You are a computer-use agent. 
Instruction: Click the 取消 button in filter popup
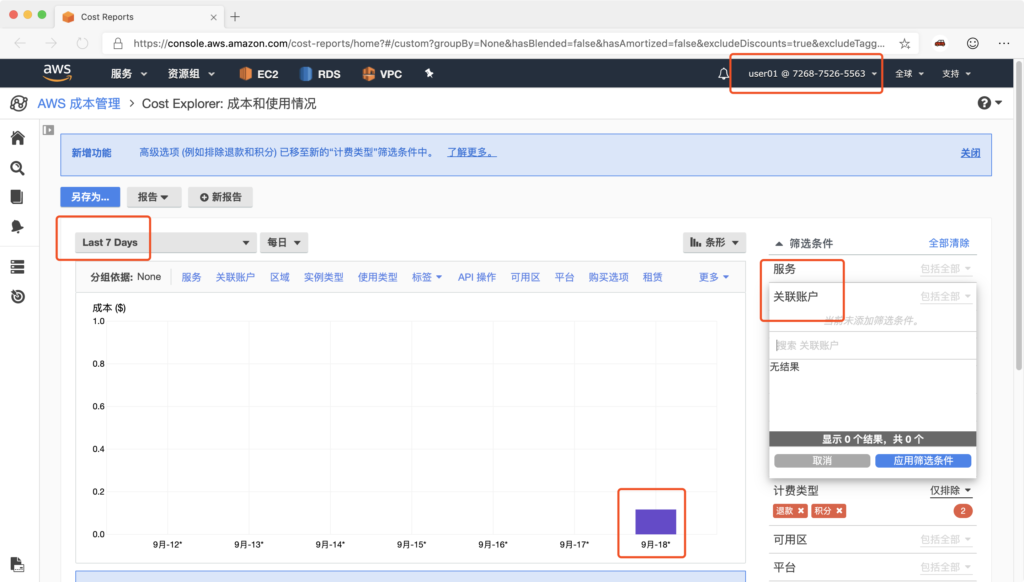tap(822, 461)
